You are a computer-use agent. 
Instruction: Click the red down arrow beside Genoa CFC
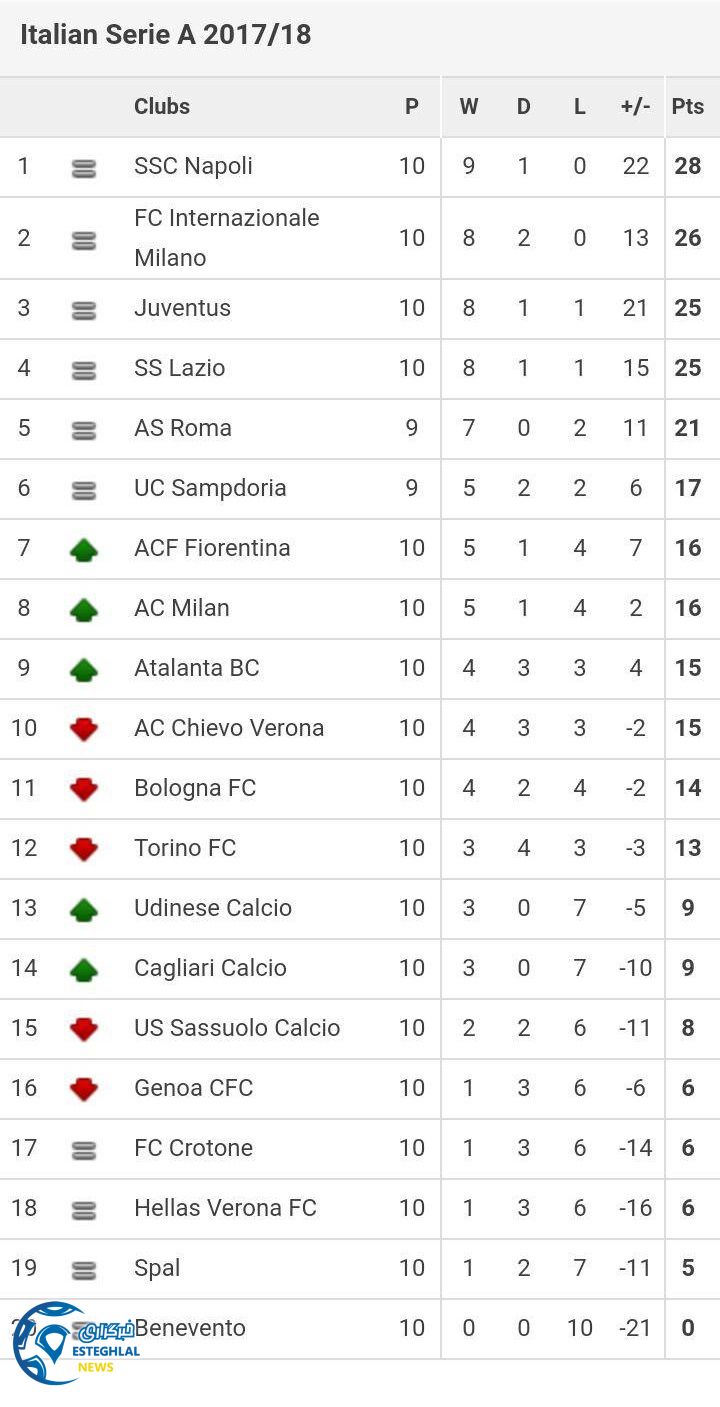(x=84, y=1089)
